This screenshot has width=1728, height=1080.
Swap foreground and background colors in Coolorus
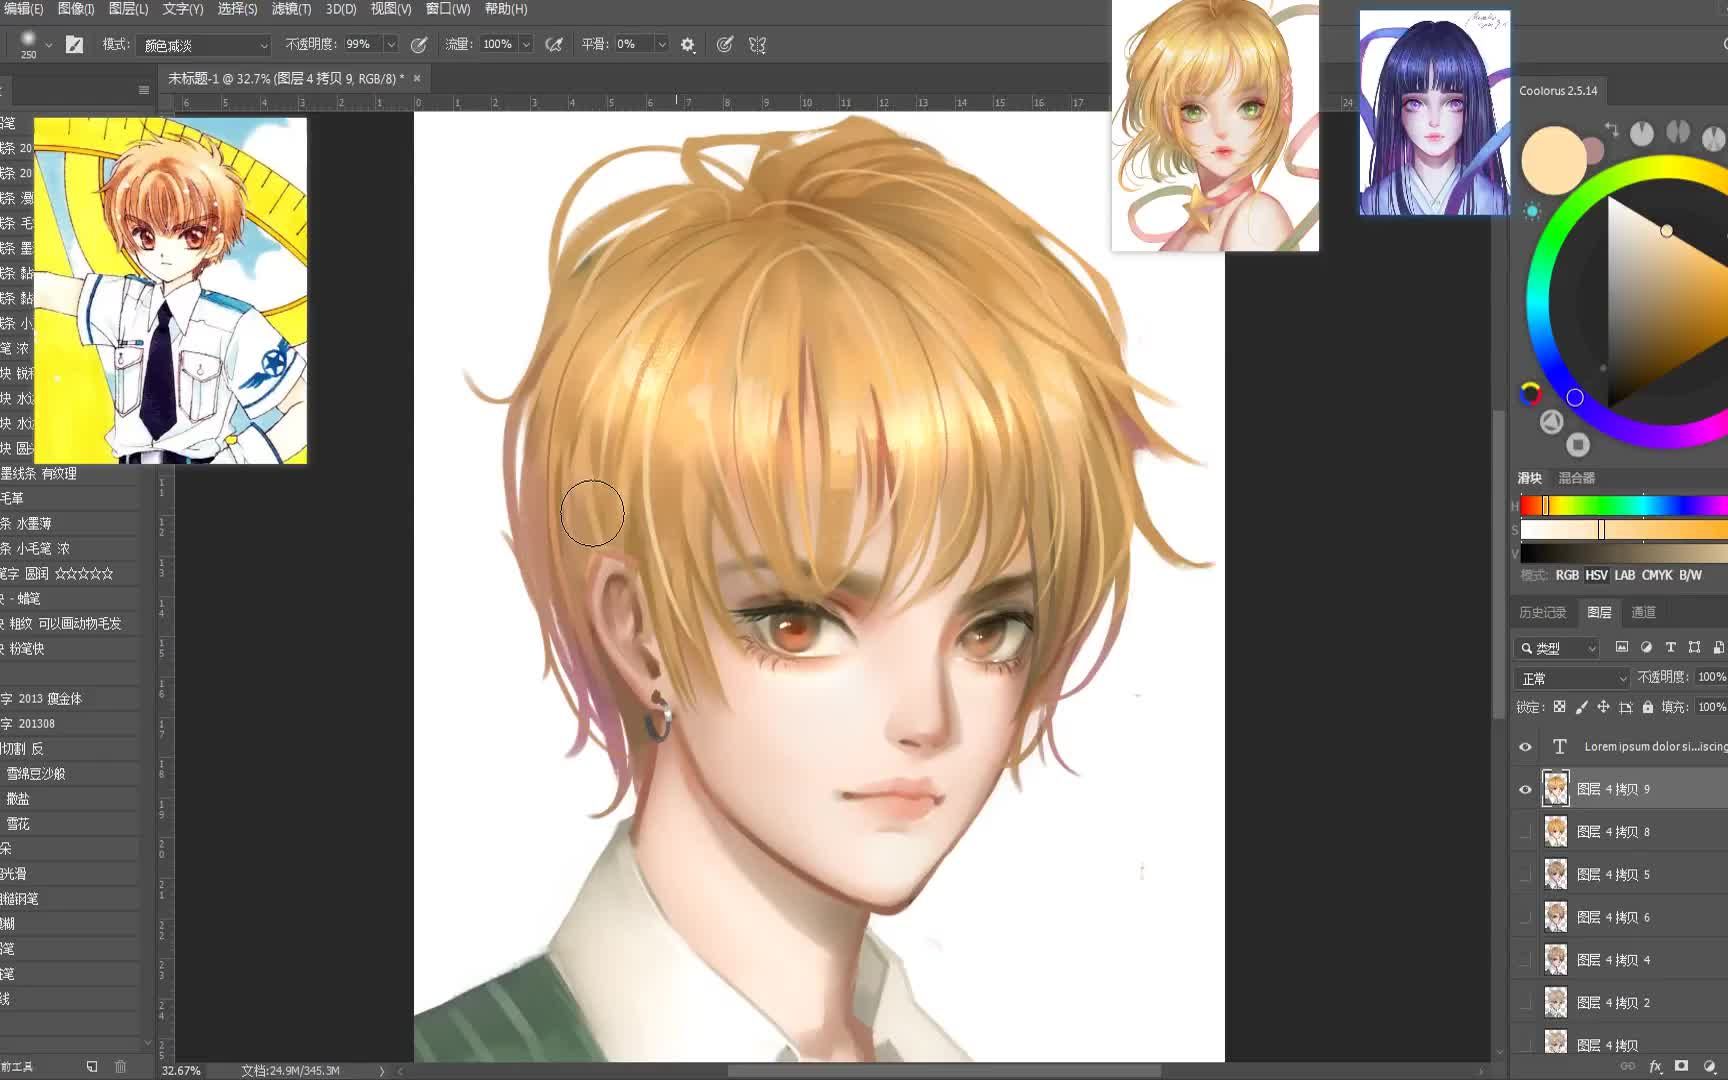pyautogui.click(x=1611, y=129)
